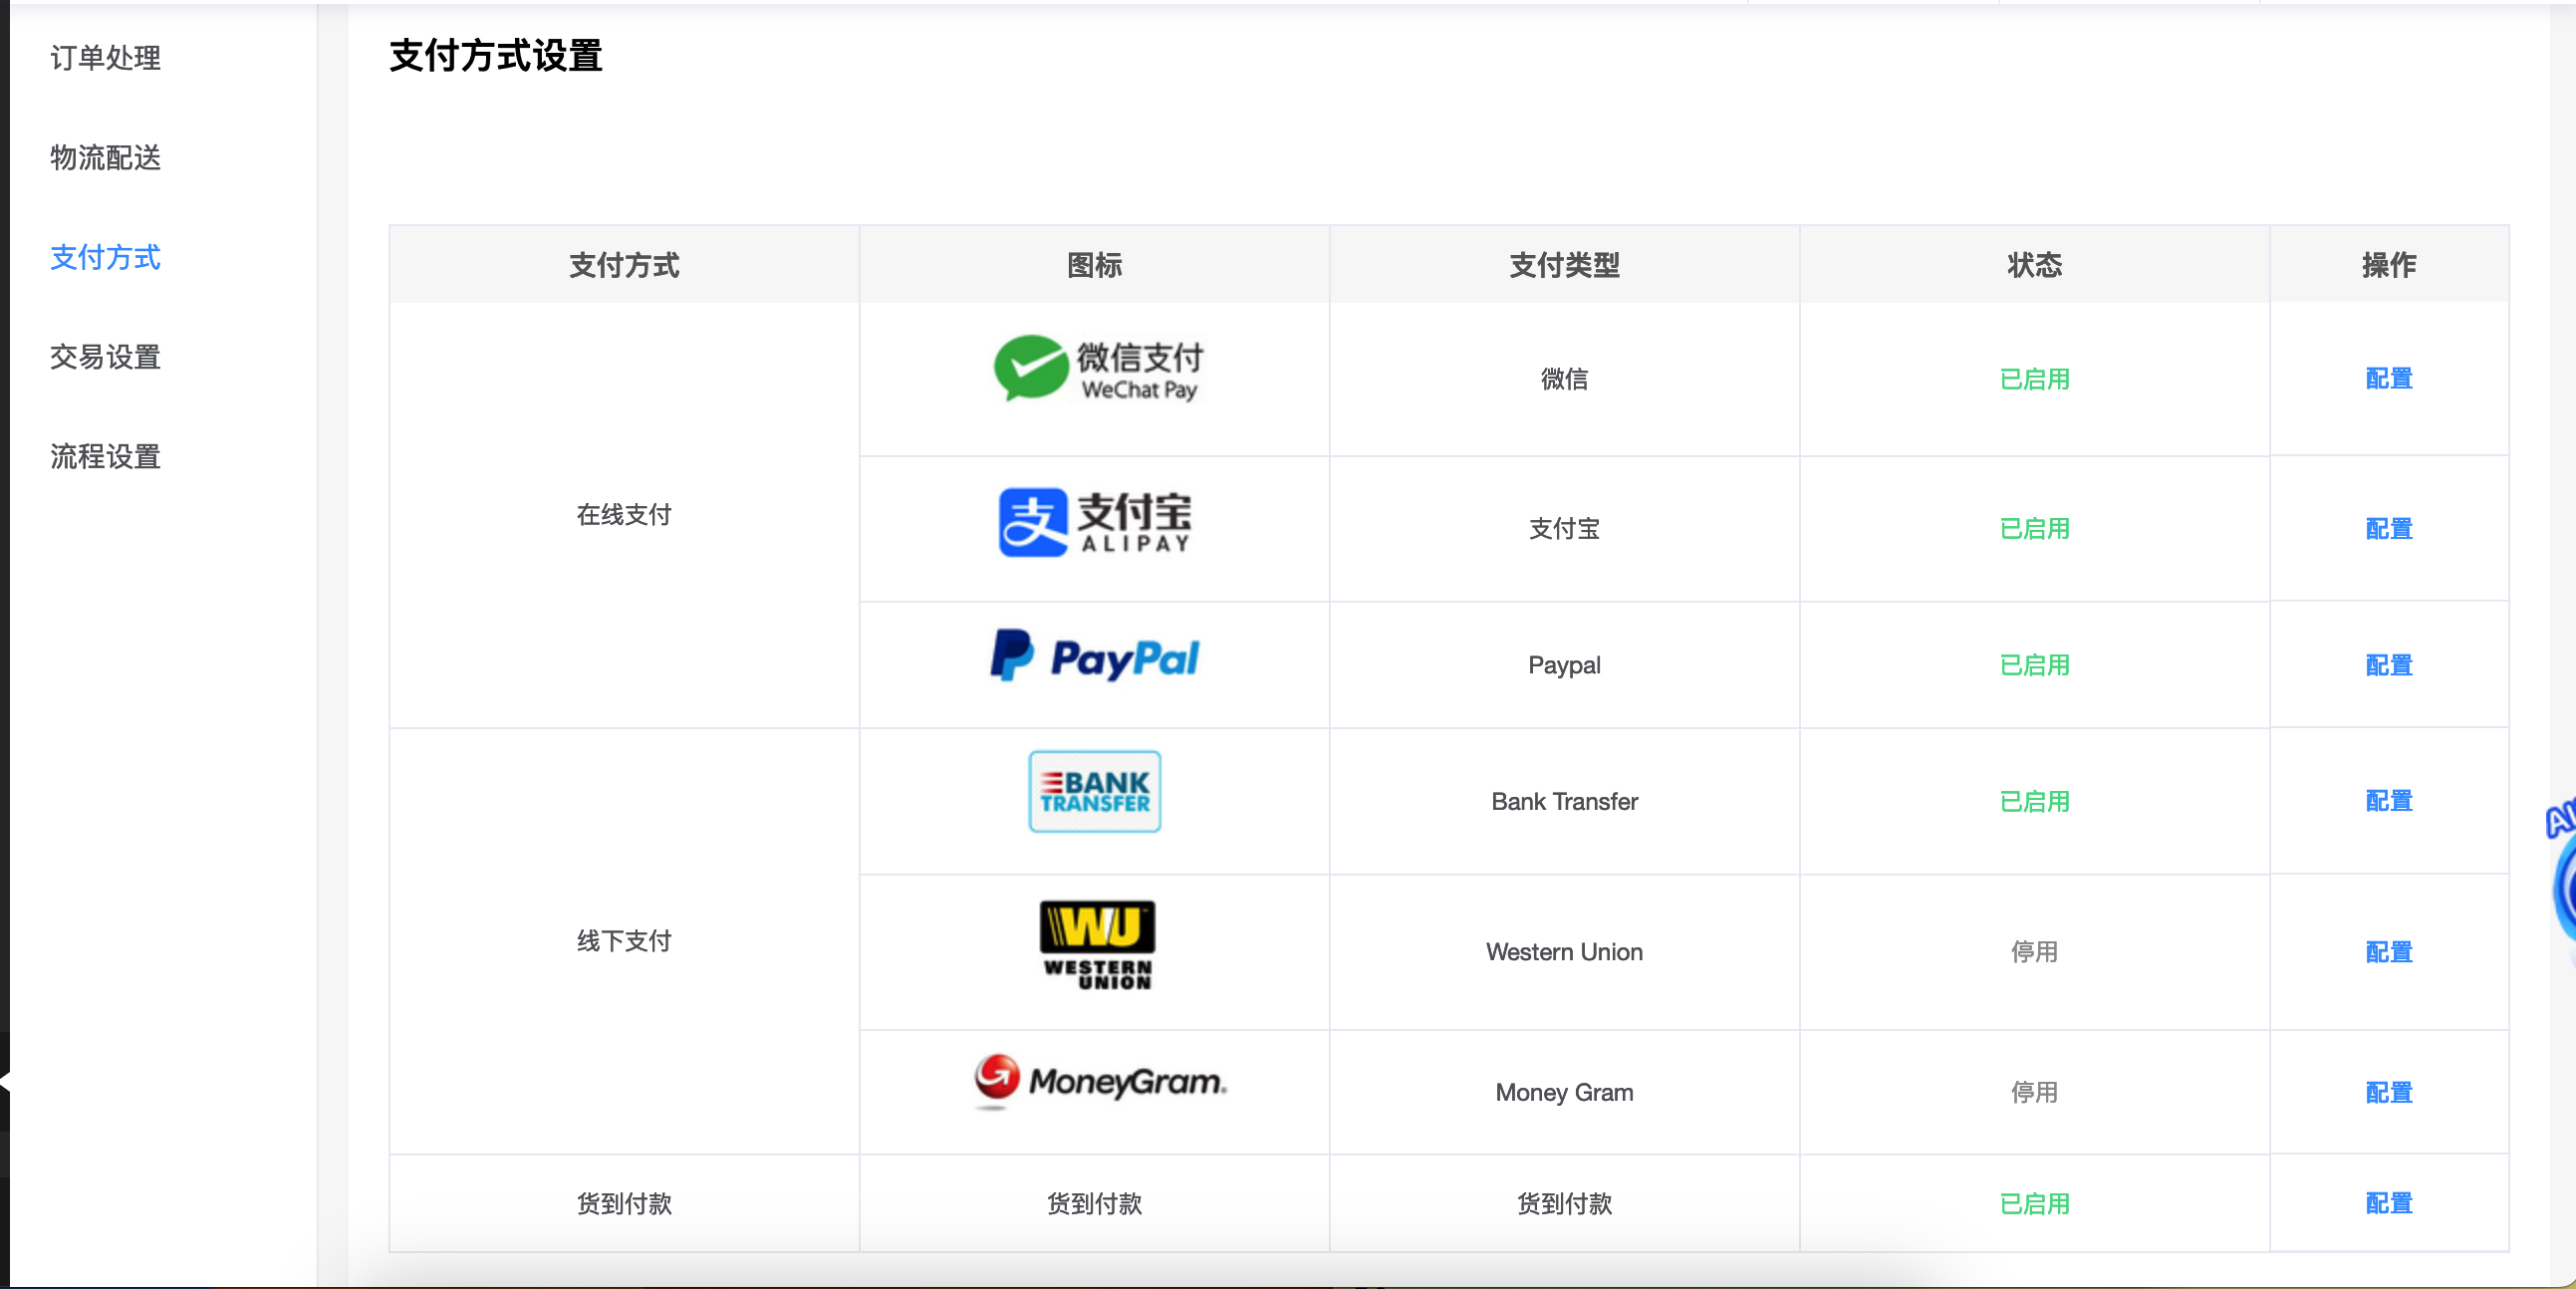The height and width of the screenshot is (1289, 2576).
Task: Click the Paypal payment type cell
Action: (1564, 665)
